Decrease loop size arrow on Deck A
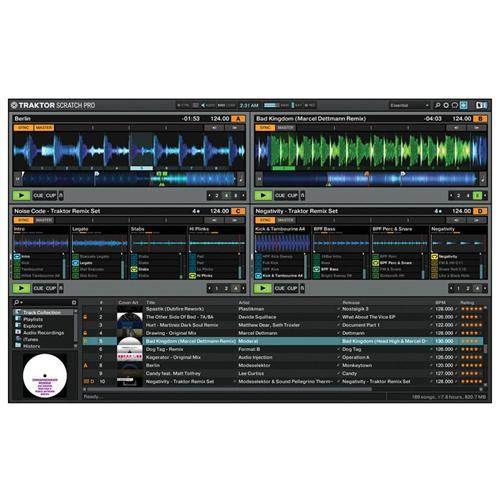500x500 pixels. click(x=209, y=196)
